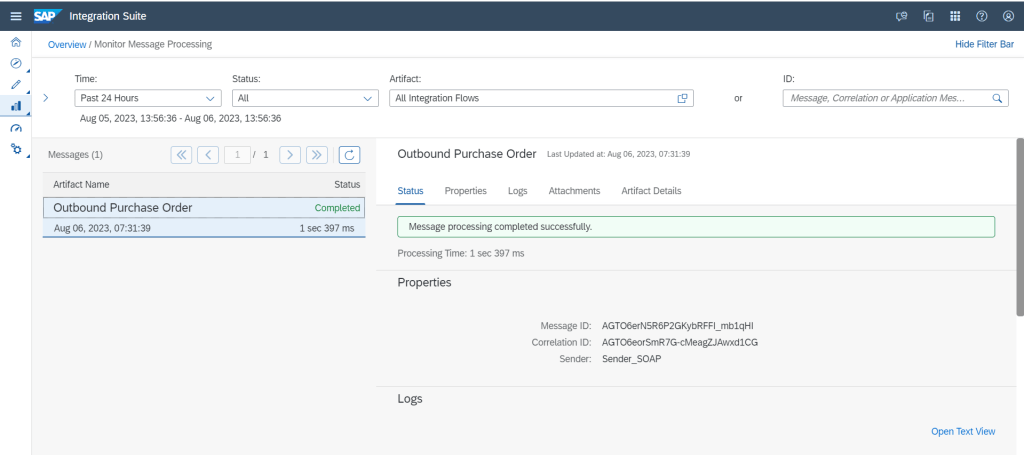The height and width of the screenshot is (455, 1024).
Task: Click the message ID search field
Action: pos(885,98)
